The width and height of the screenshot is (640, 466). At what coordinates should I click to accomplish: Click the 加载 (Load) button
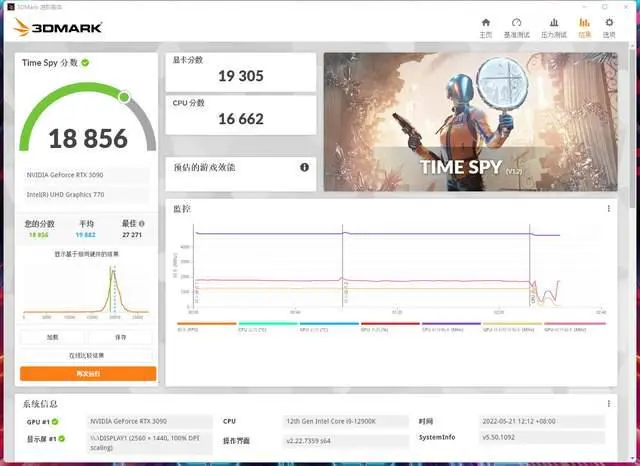53,337
